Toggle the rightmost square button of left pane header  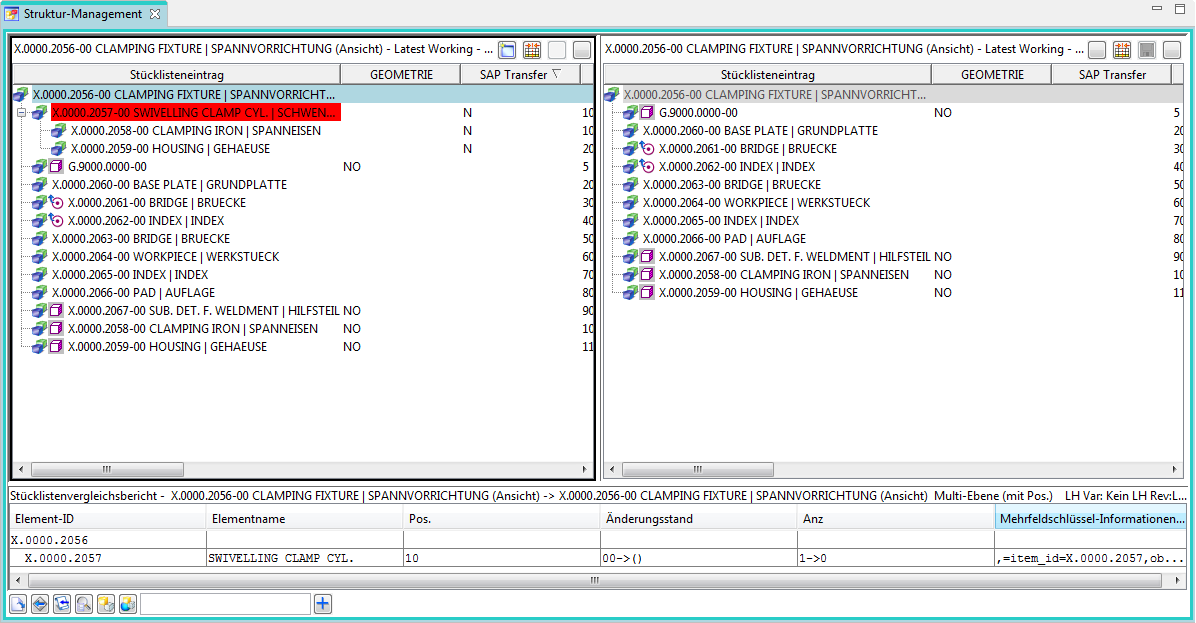(x=582, y=50)
